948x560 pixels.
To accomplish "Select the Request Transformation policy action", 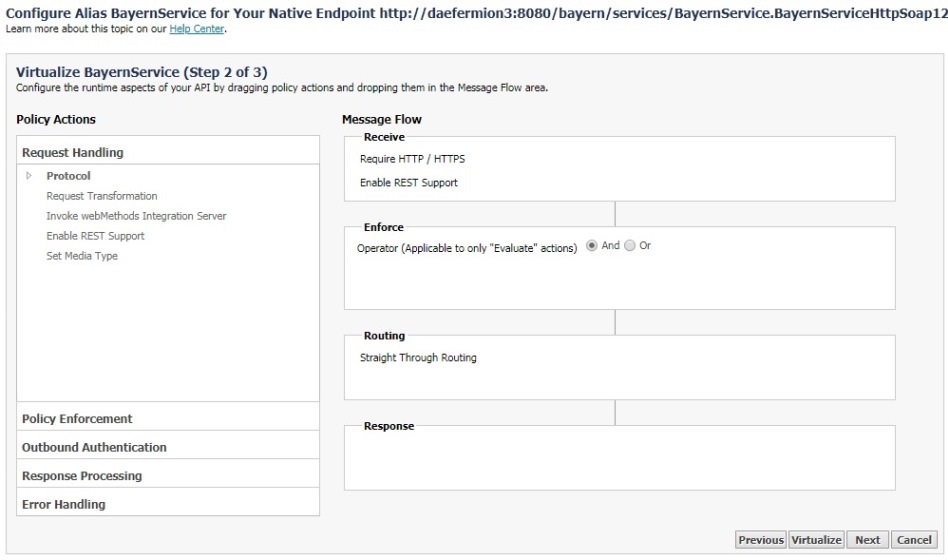I will 102,196.
